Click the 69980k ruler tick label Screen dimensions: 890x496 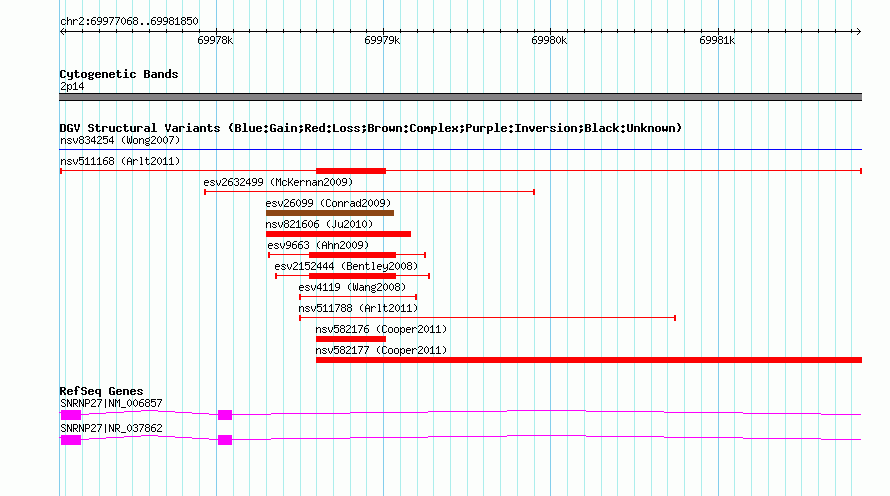[549, 40]
